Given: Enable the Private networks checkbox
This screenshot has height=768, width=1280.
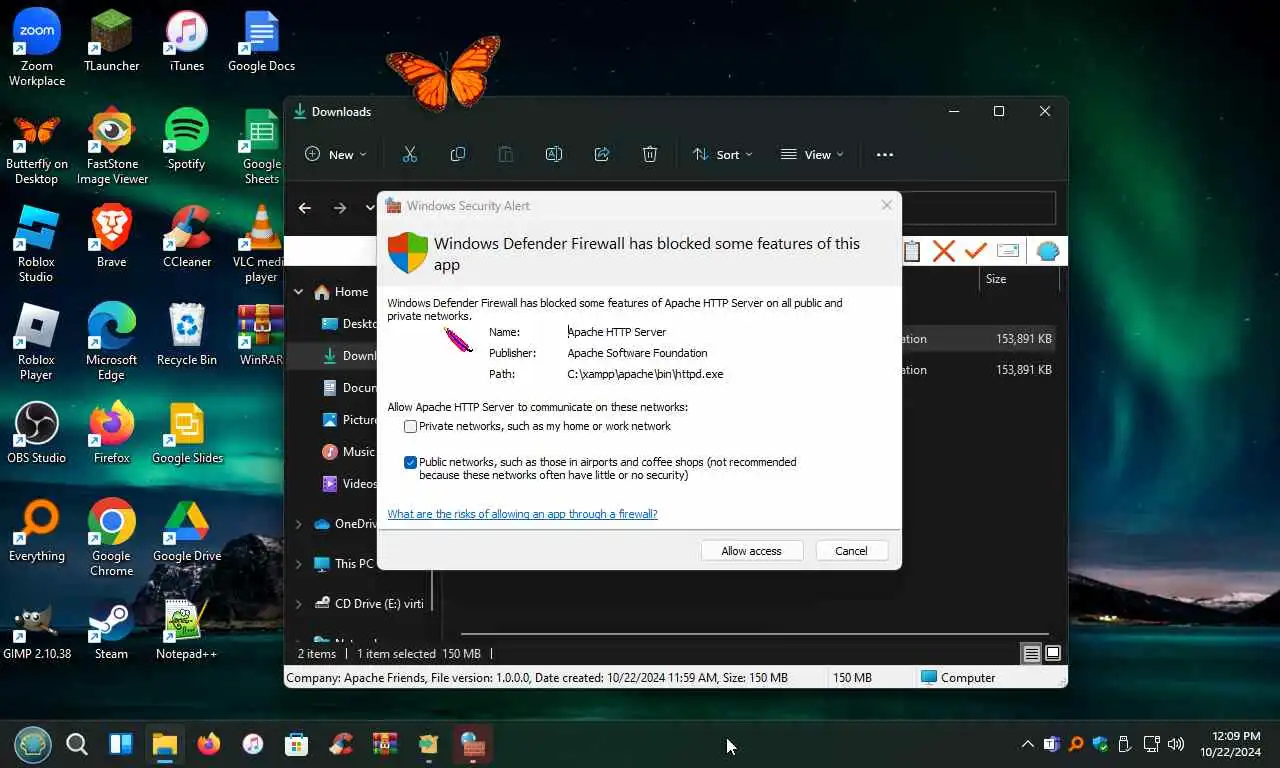Looking at the screenshot, I should point(410,426).
